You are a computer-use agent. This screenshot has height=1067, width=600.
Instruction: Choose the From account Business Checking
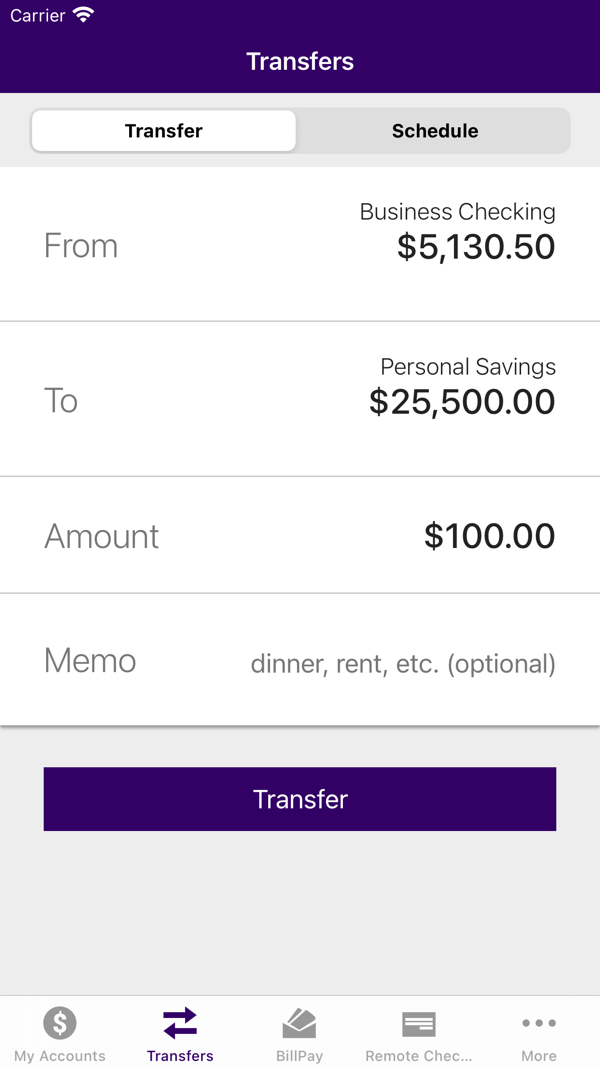pyautogui.click(x=300, y=244)
